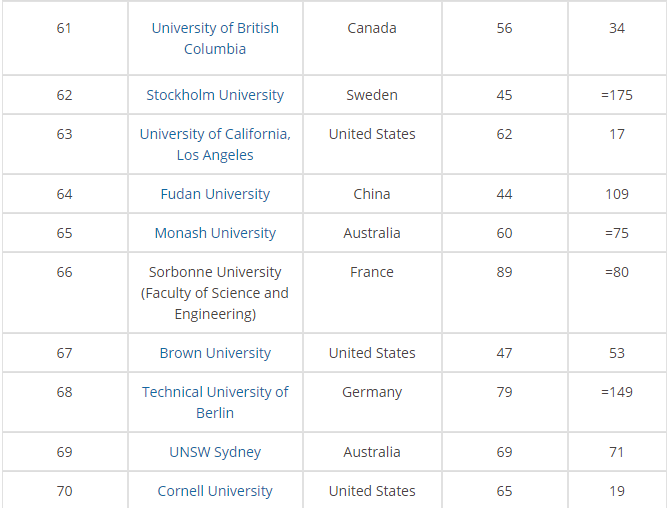Click Sweden country cell

pos(372,95)
